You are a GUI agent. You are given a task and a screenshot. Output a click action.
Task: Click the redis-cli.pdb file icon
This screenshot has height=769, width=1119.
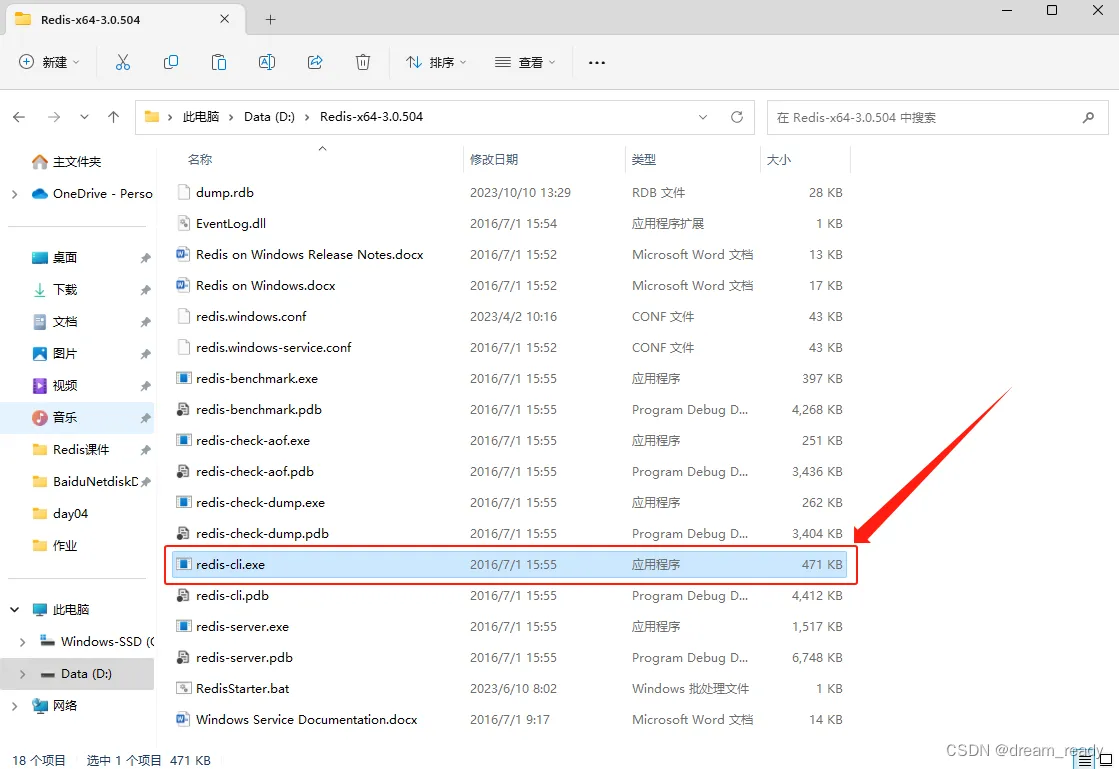[183, 596]
